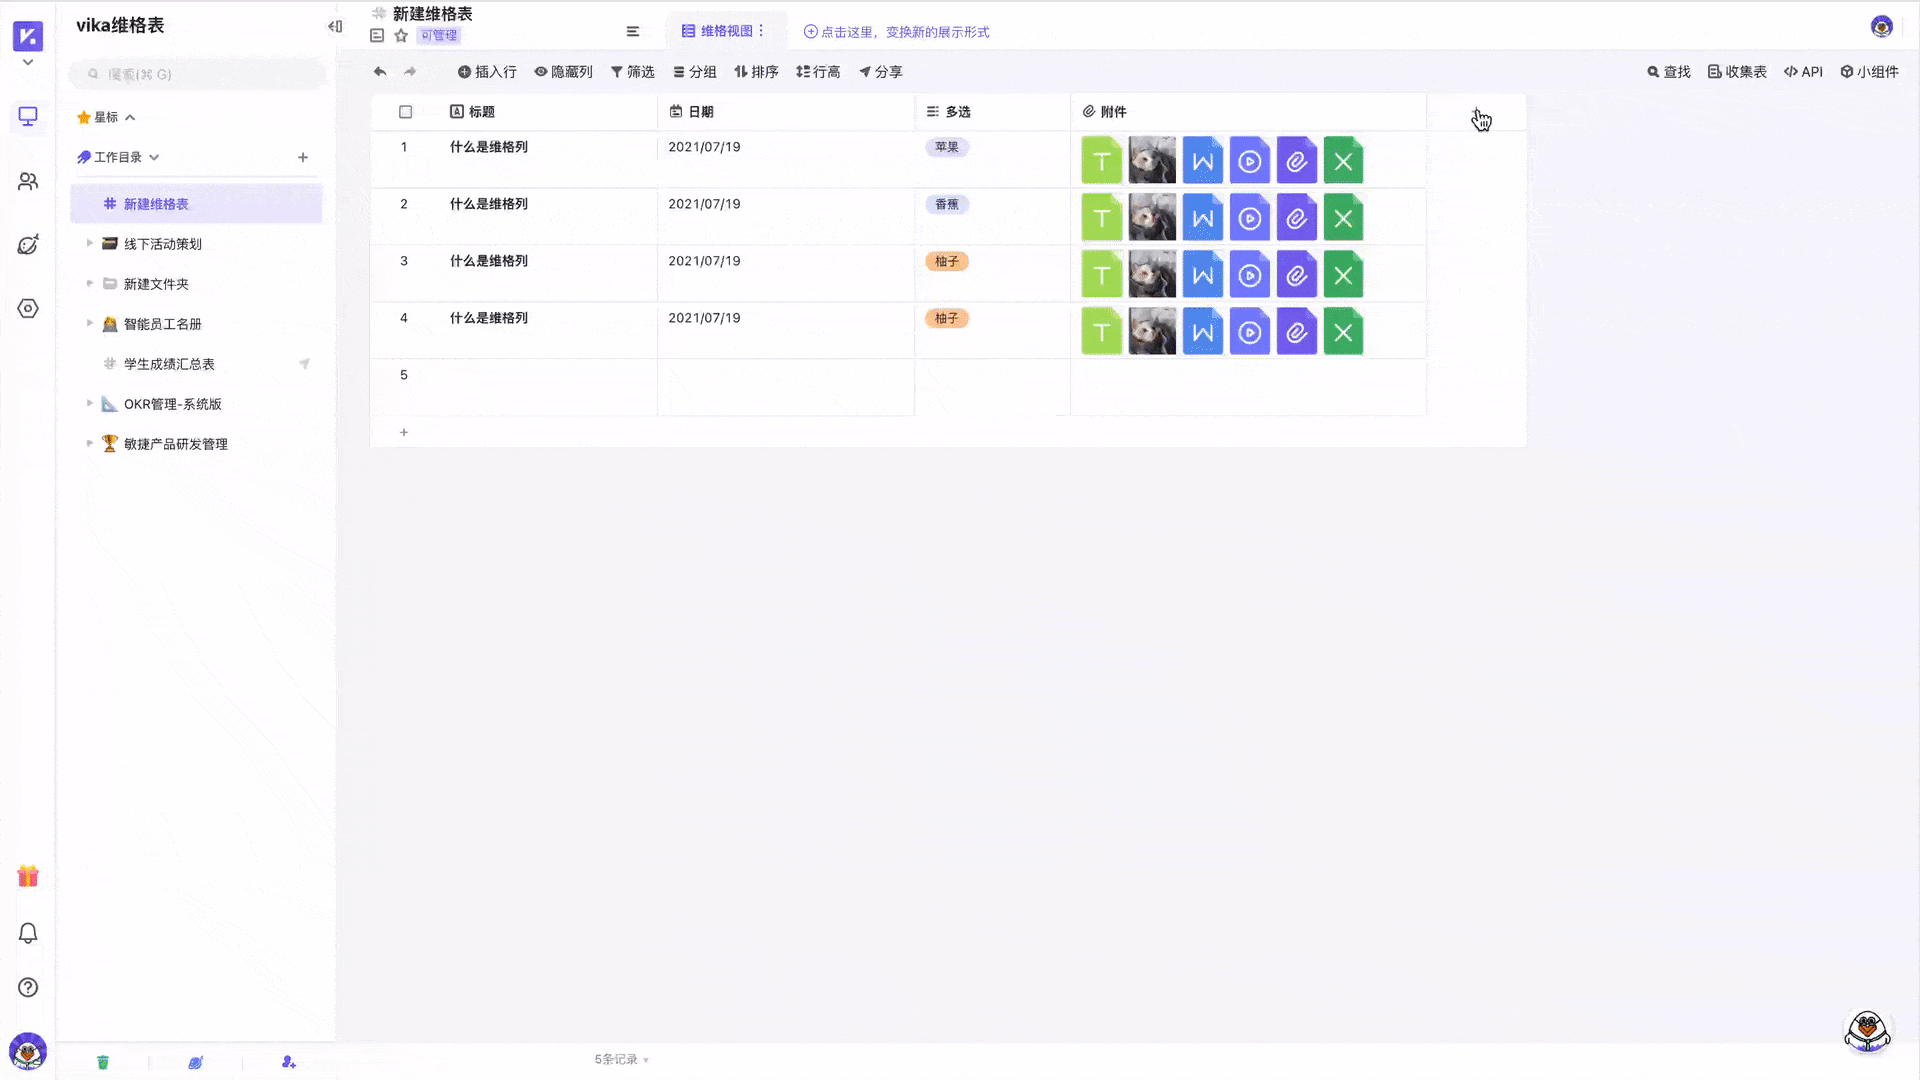Toggle 隐藏列 to hide columns
The width and height of the screenshot is (1920, 1080).
point(564,71)
